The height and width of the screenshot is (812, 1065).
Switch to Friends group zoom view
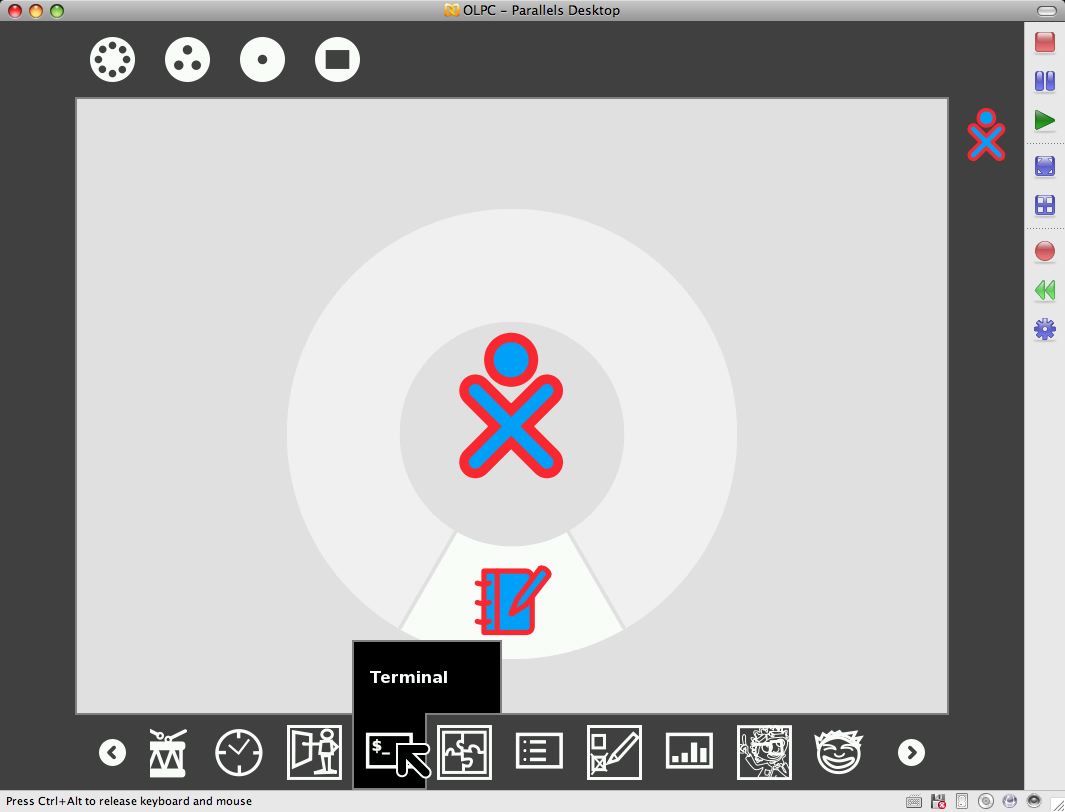[x=187, y=60]
